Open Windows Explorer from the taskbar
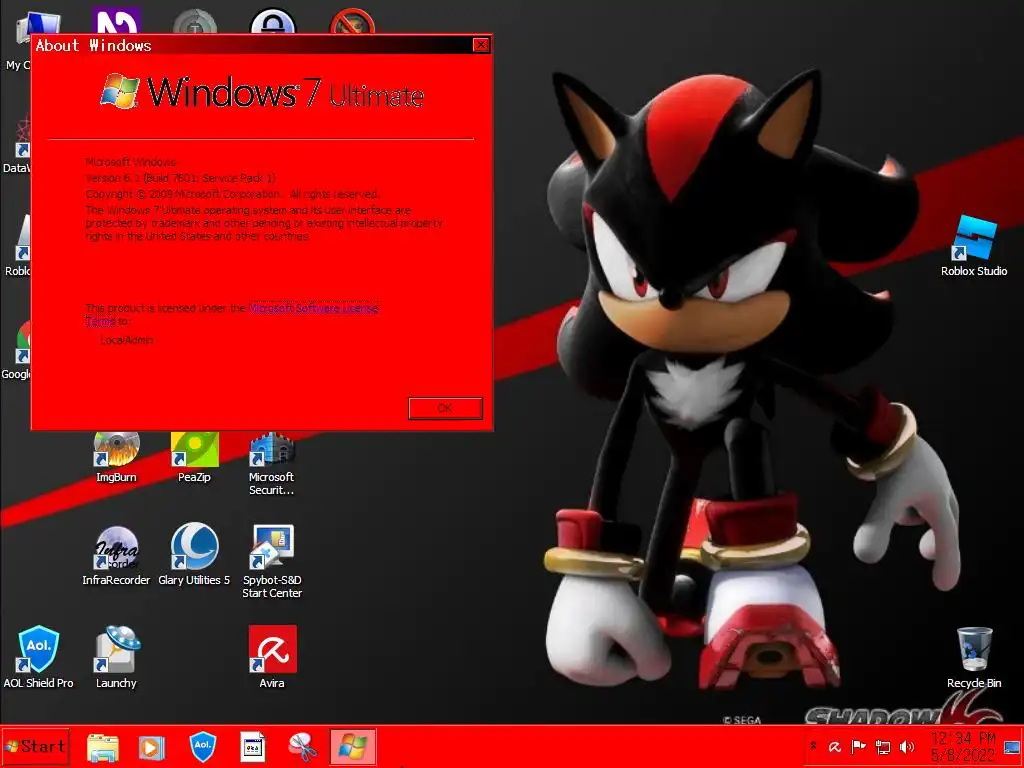Image resolution: width=1024 pixels, height=768 pixels. (x=103, y=746)
